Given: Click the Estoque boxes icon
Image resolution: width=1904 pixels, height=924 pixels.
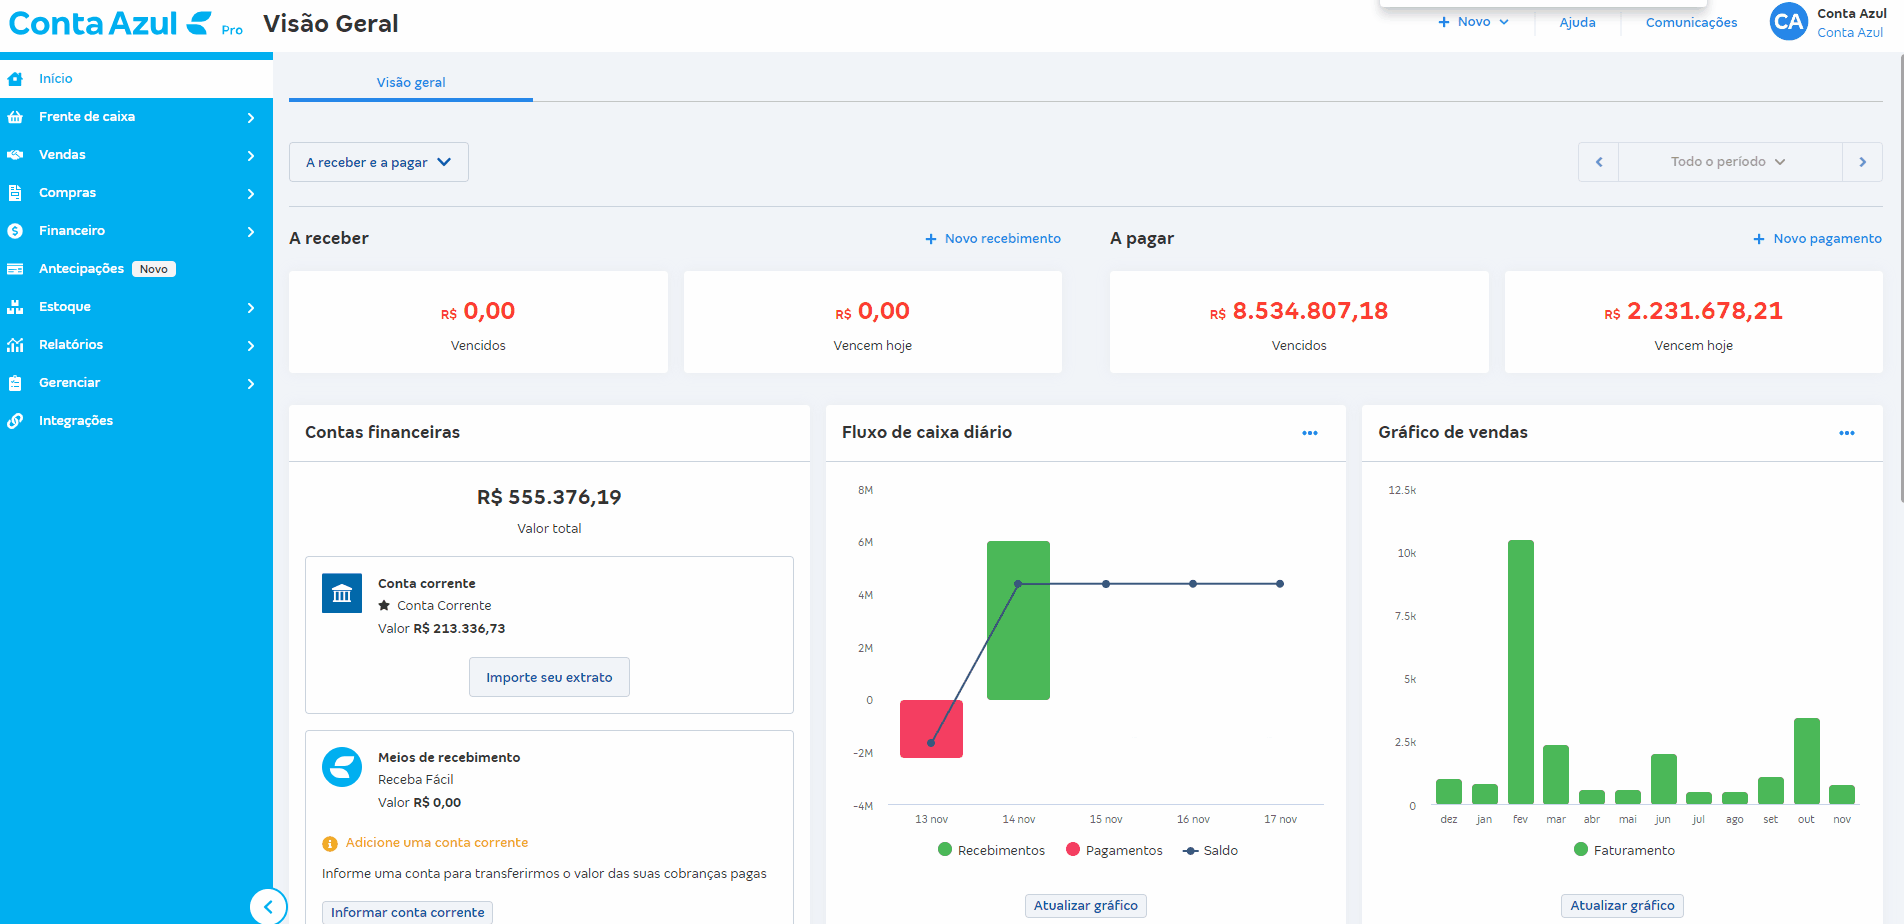Looking at the screenshot, I should tap(15, 307).
